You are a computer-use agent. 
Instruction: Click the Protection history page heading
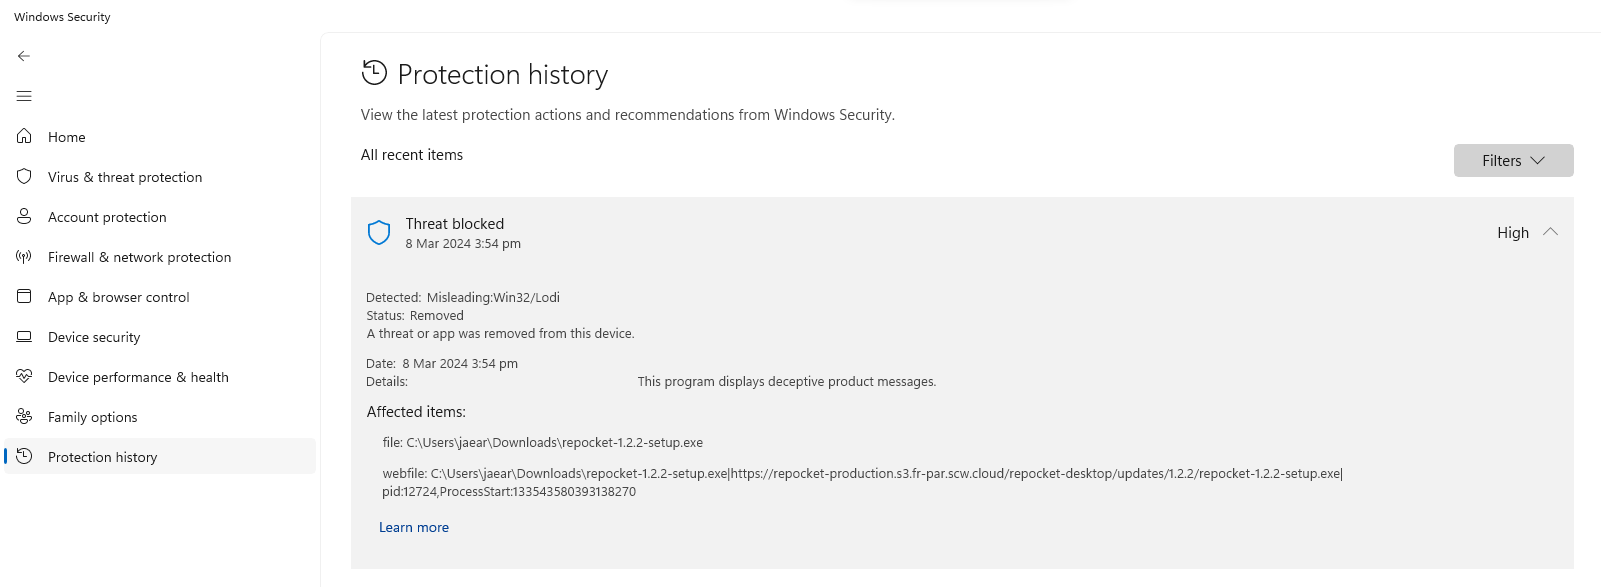503,75
